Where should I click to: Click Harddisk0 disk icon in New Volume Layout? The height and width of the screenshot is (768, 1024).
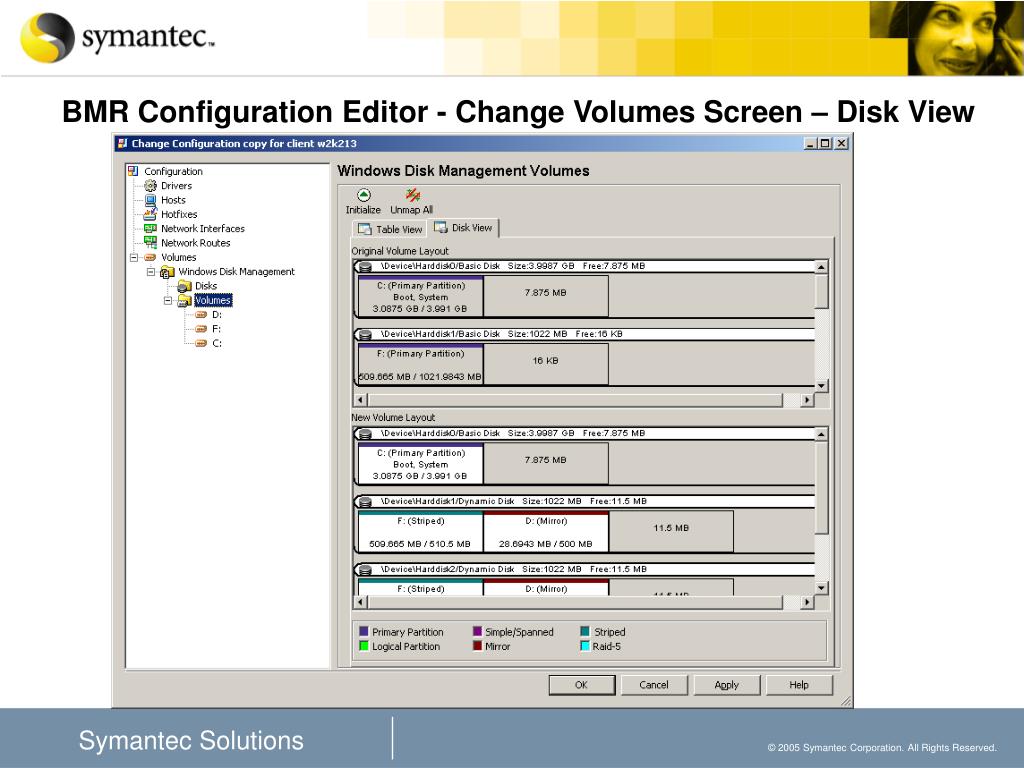[366, 434]
